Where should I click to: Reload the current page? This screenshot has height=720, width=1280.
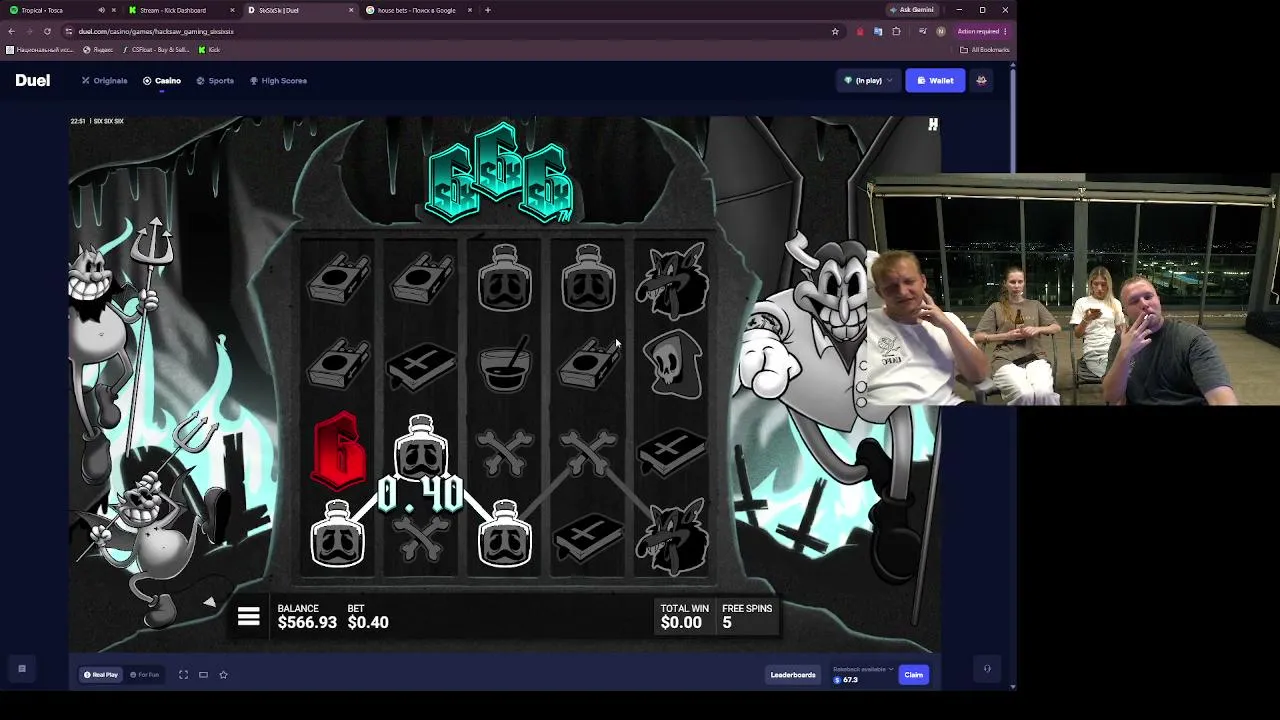point(47,31)
